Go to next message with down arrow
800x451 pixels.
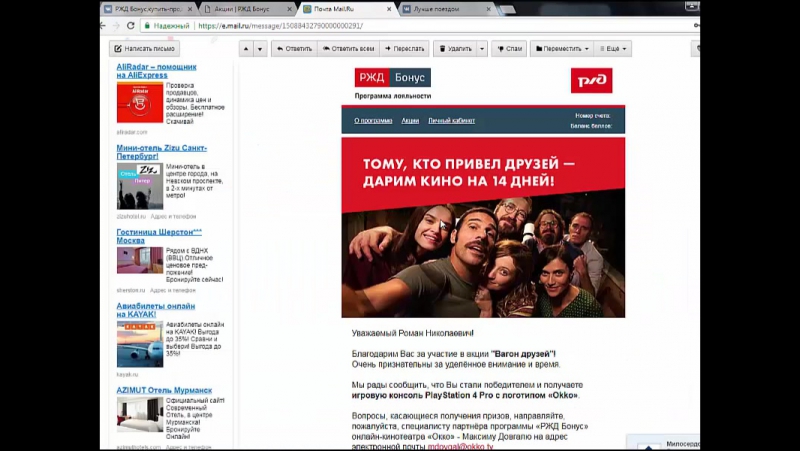[260, 48]
